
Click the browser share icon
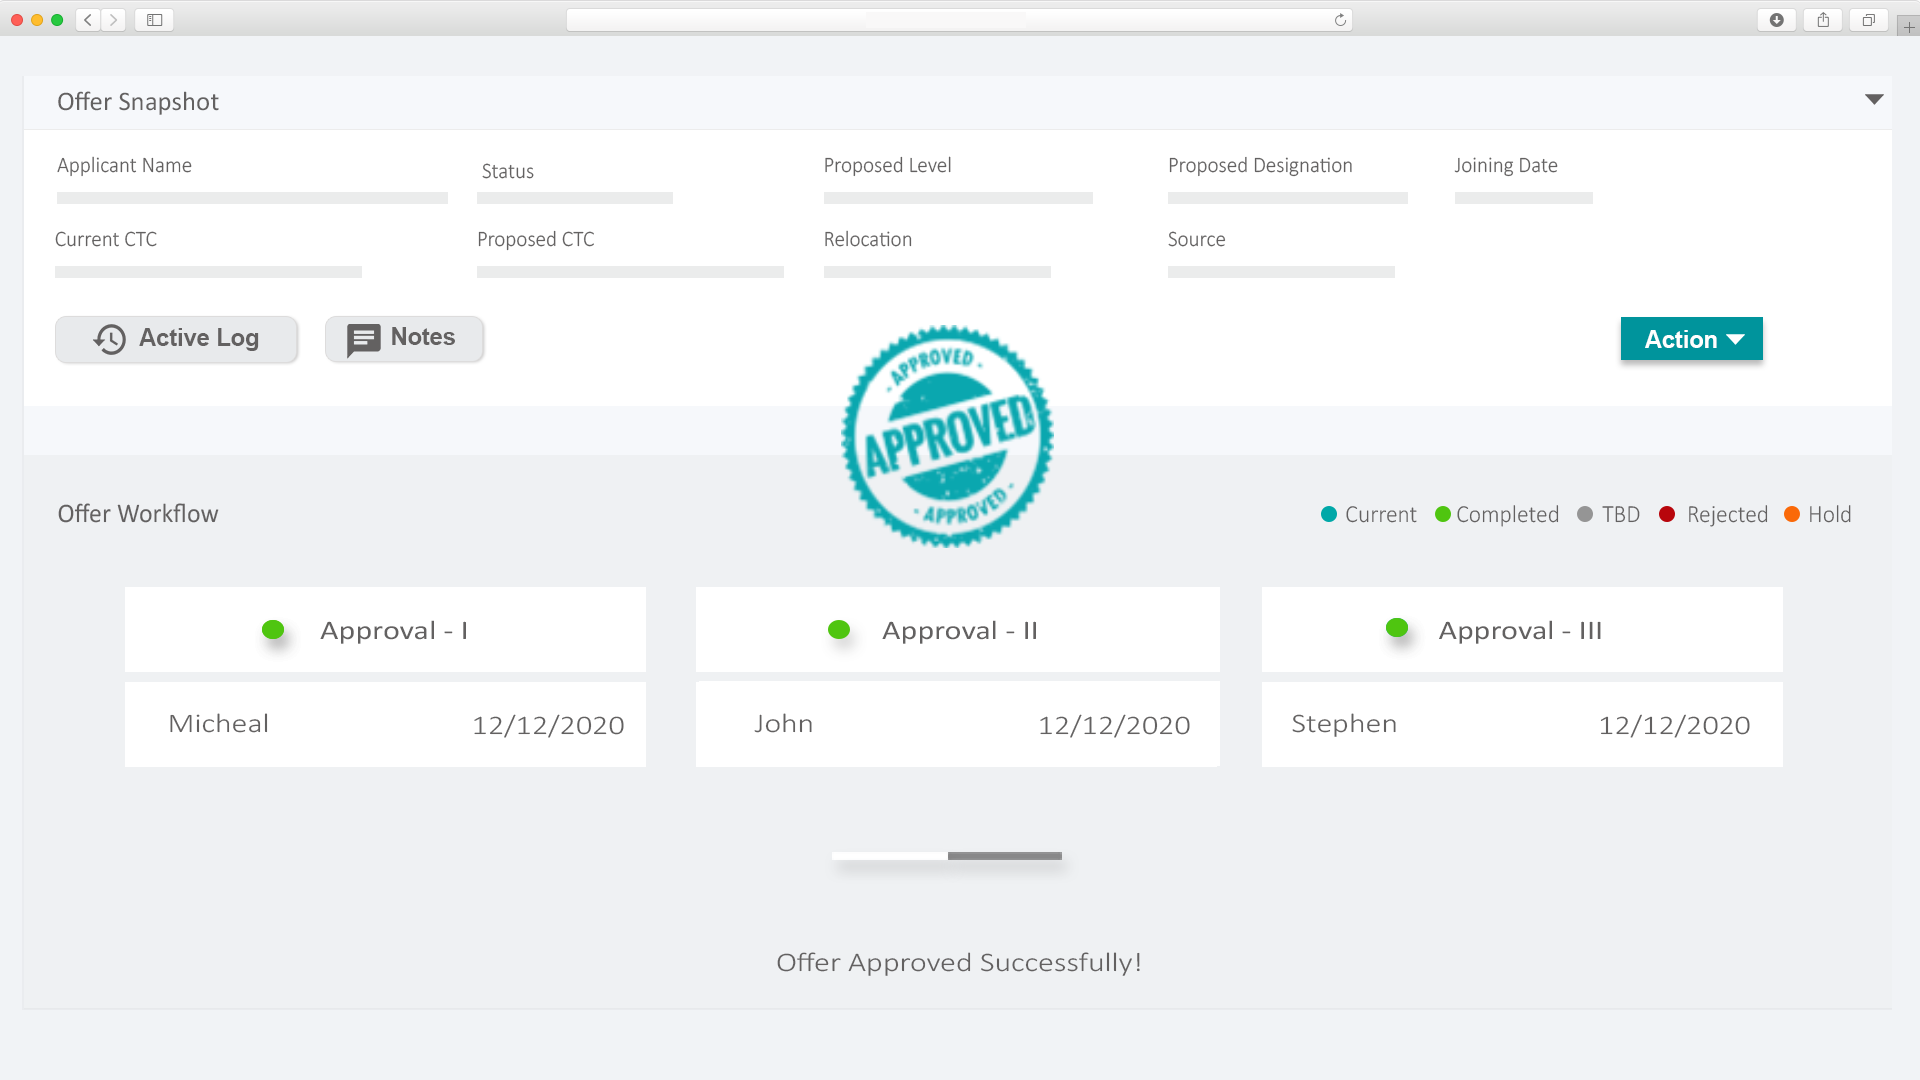1823,20
